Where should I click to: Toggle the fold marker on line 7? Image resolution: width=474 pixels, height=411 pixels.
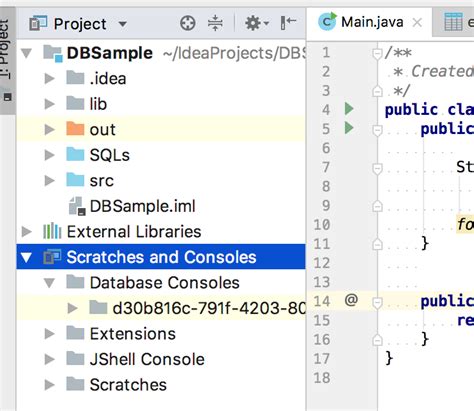click(377, 168)
